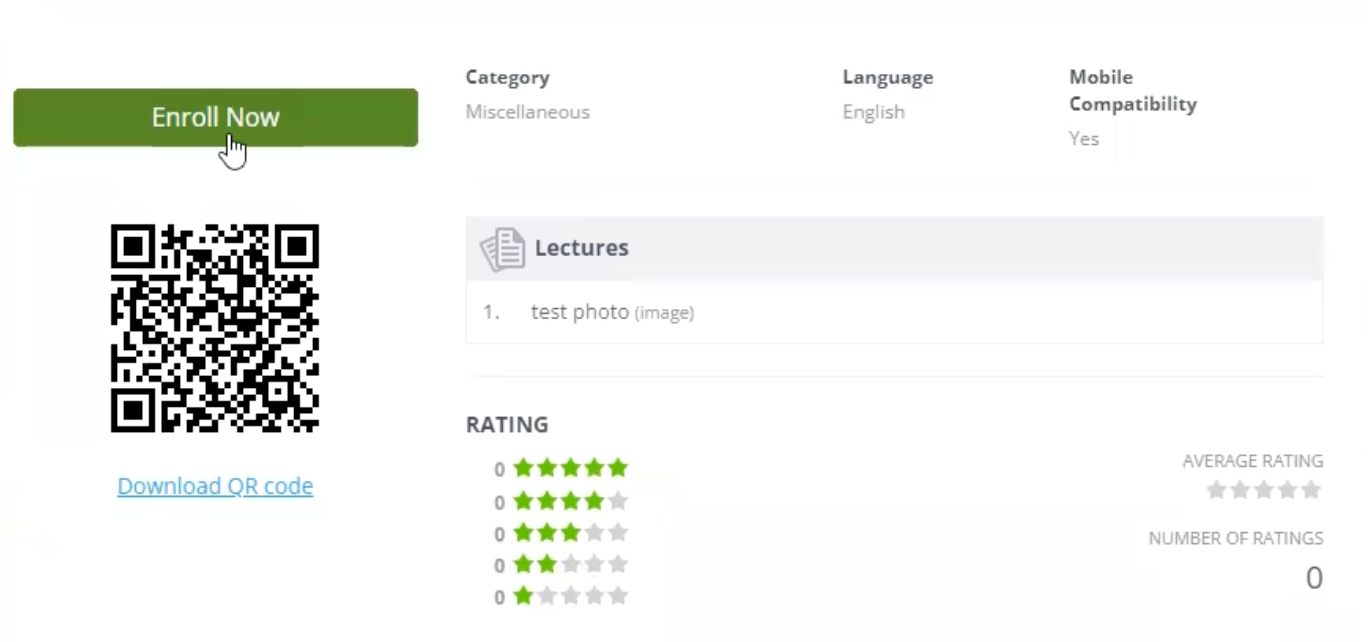
Task: Click the two-star rating row
Action: coord(561,565)
